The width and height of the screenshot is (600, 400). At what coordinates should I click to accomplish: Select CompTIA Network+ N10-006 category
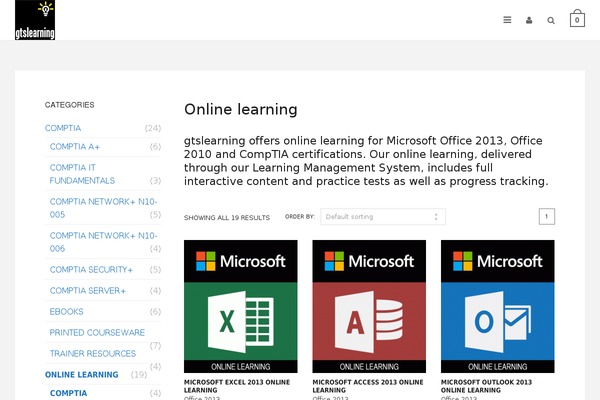tap(103, 242)
